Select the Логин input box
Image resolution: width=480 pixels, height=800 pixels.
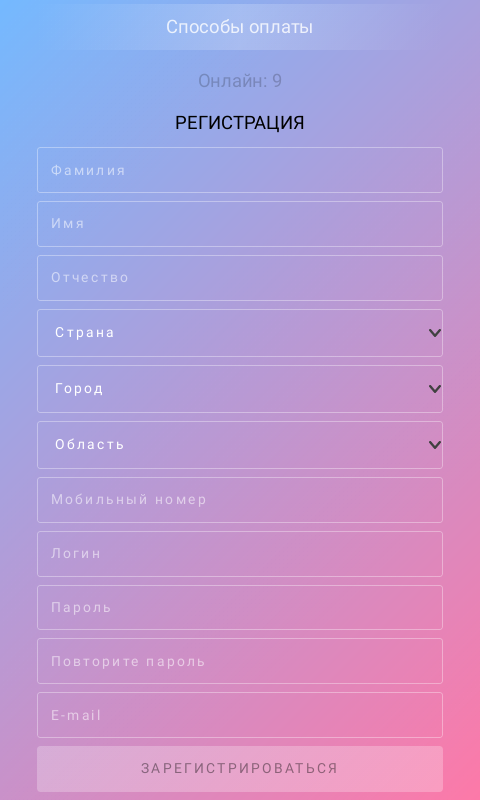(240, 554)
